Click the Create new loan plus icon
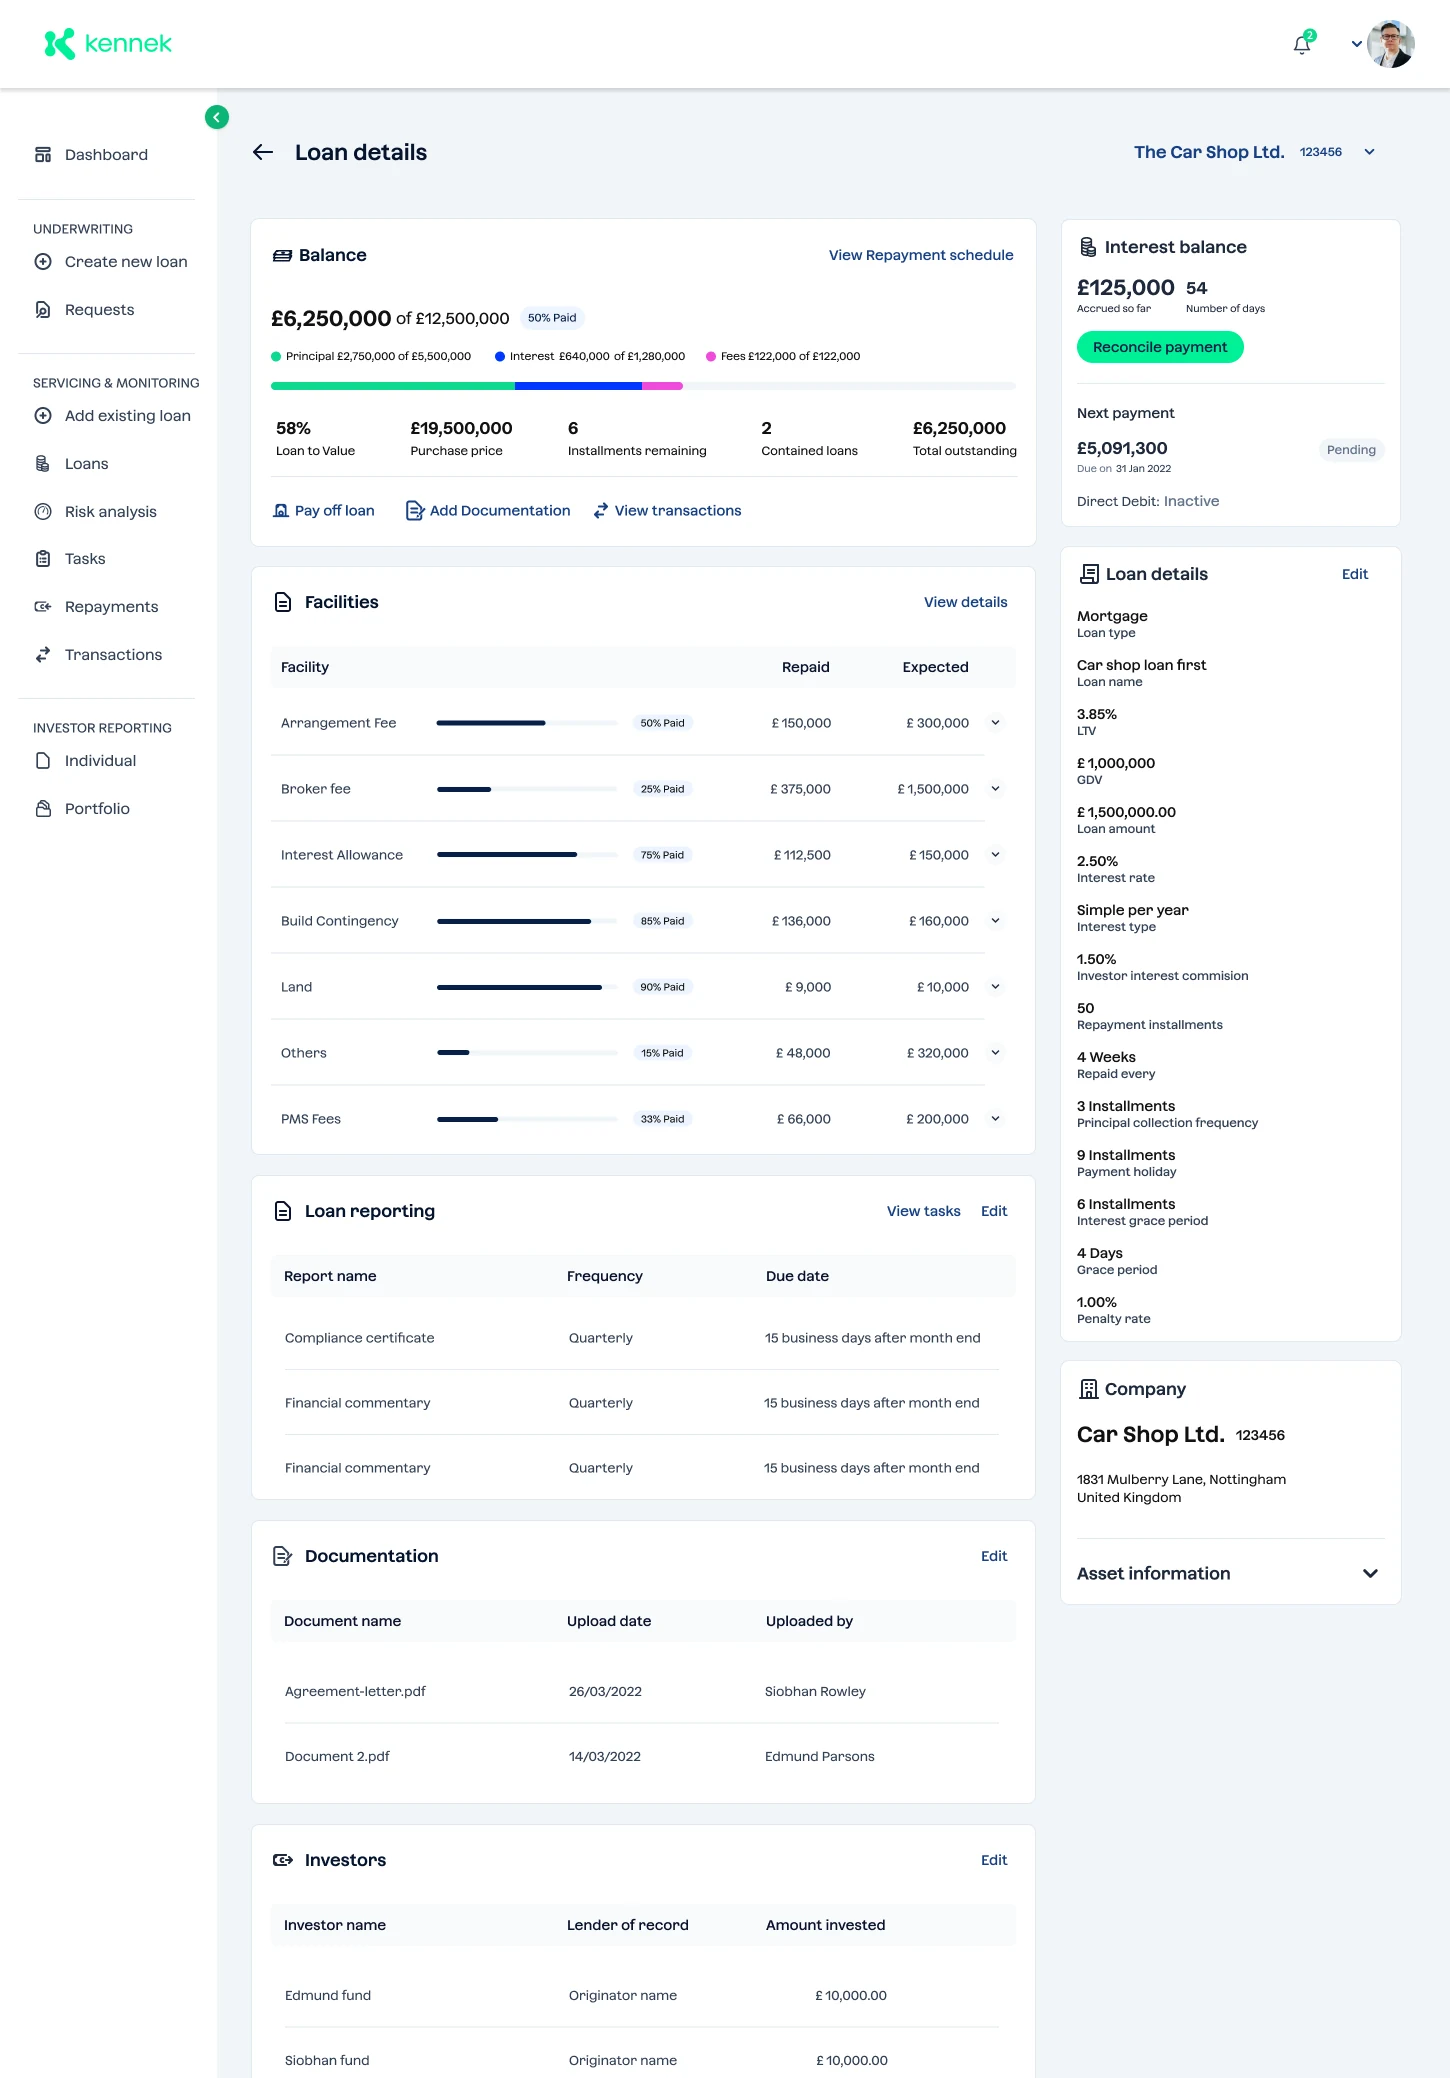This screenshot has height=2078, width=1450. 43,262
